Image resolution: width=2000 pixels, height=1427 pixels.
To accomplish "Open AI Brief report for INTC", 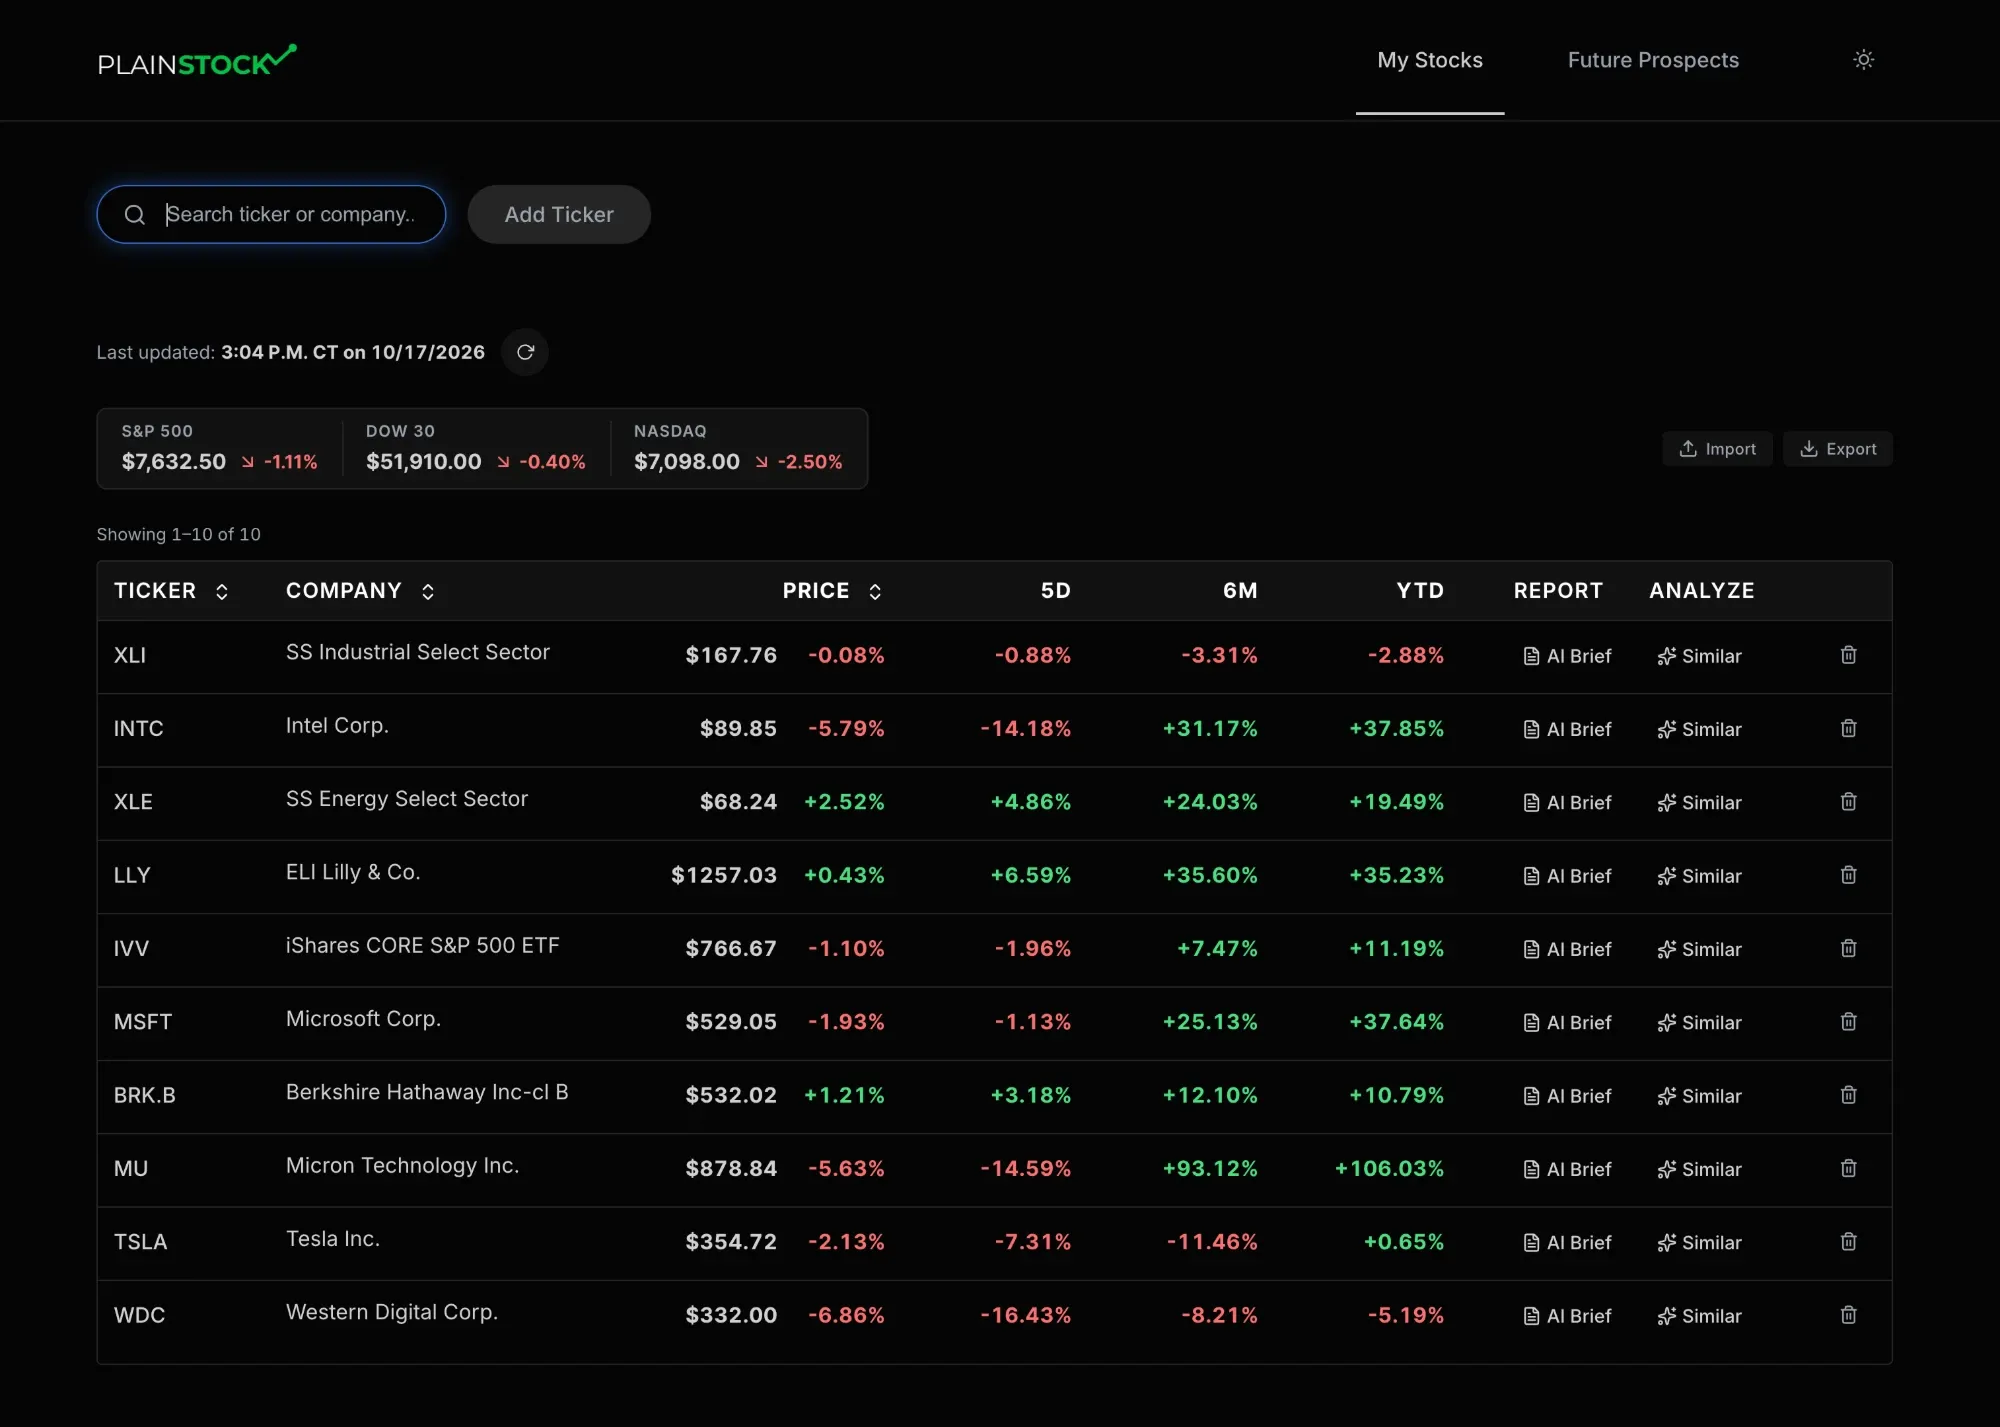I will pyautogui.click(x=1567, y=729).
